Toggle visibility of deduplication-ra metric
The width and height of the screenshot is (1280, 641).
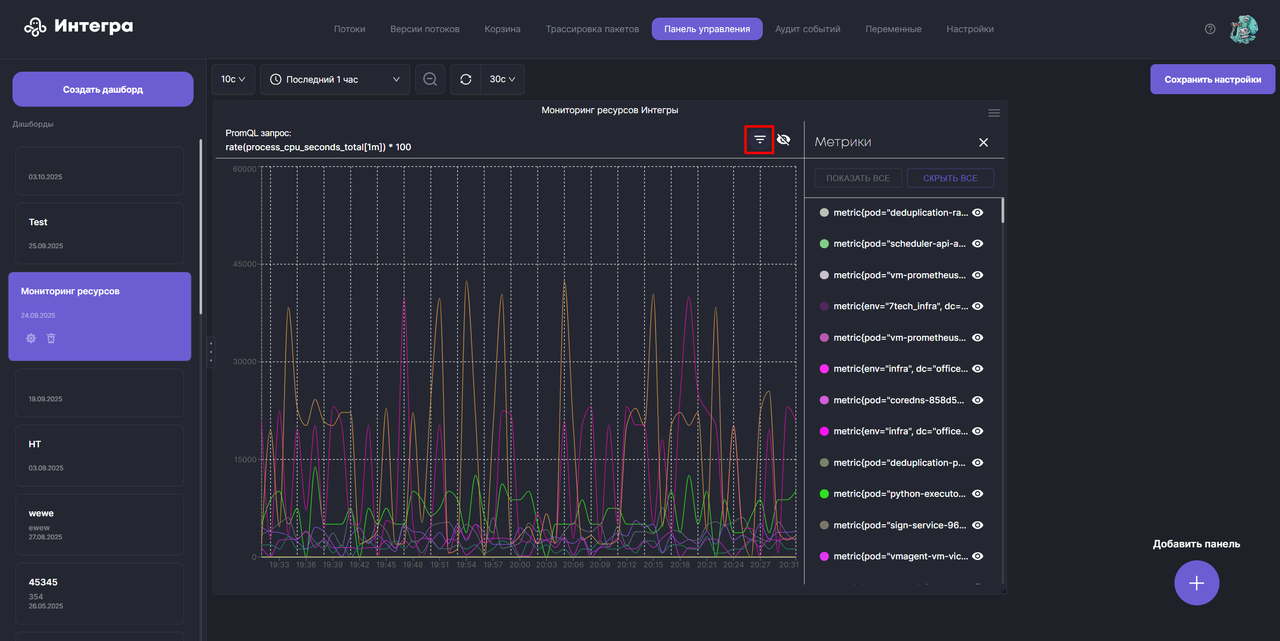click(978, 212)
